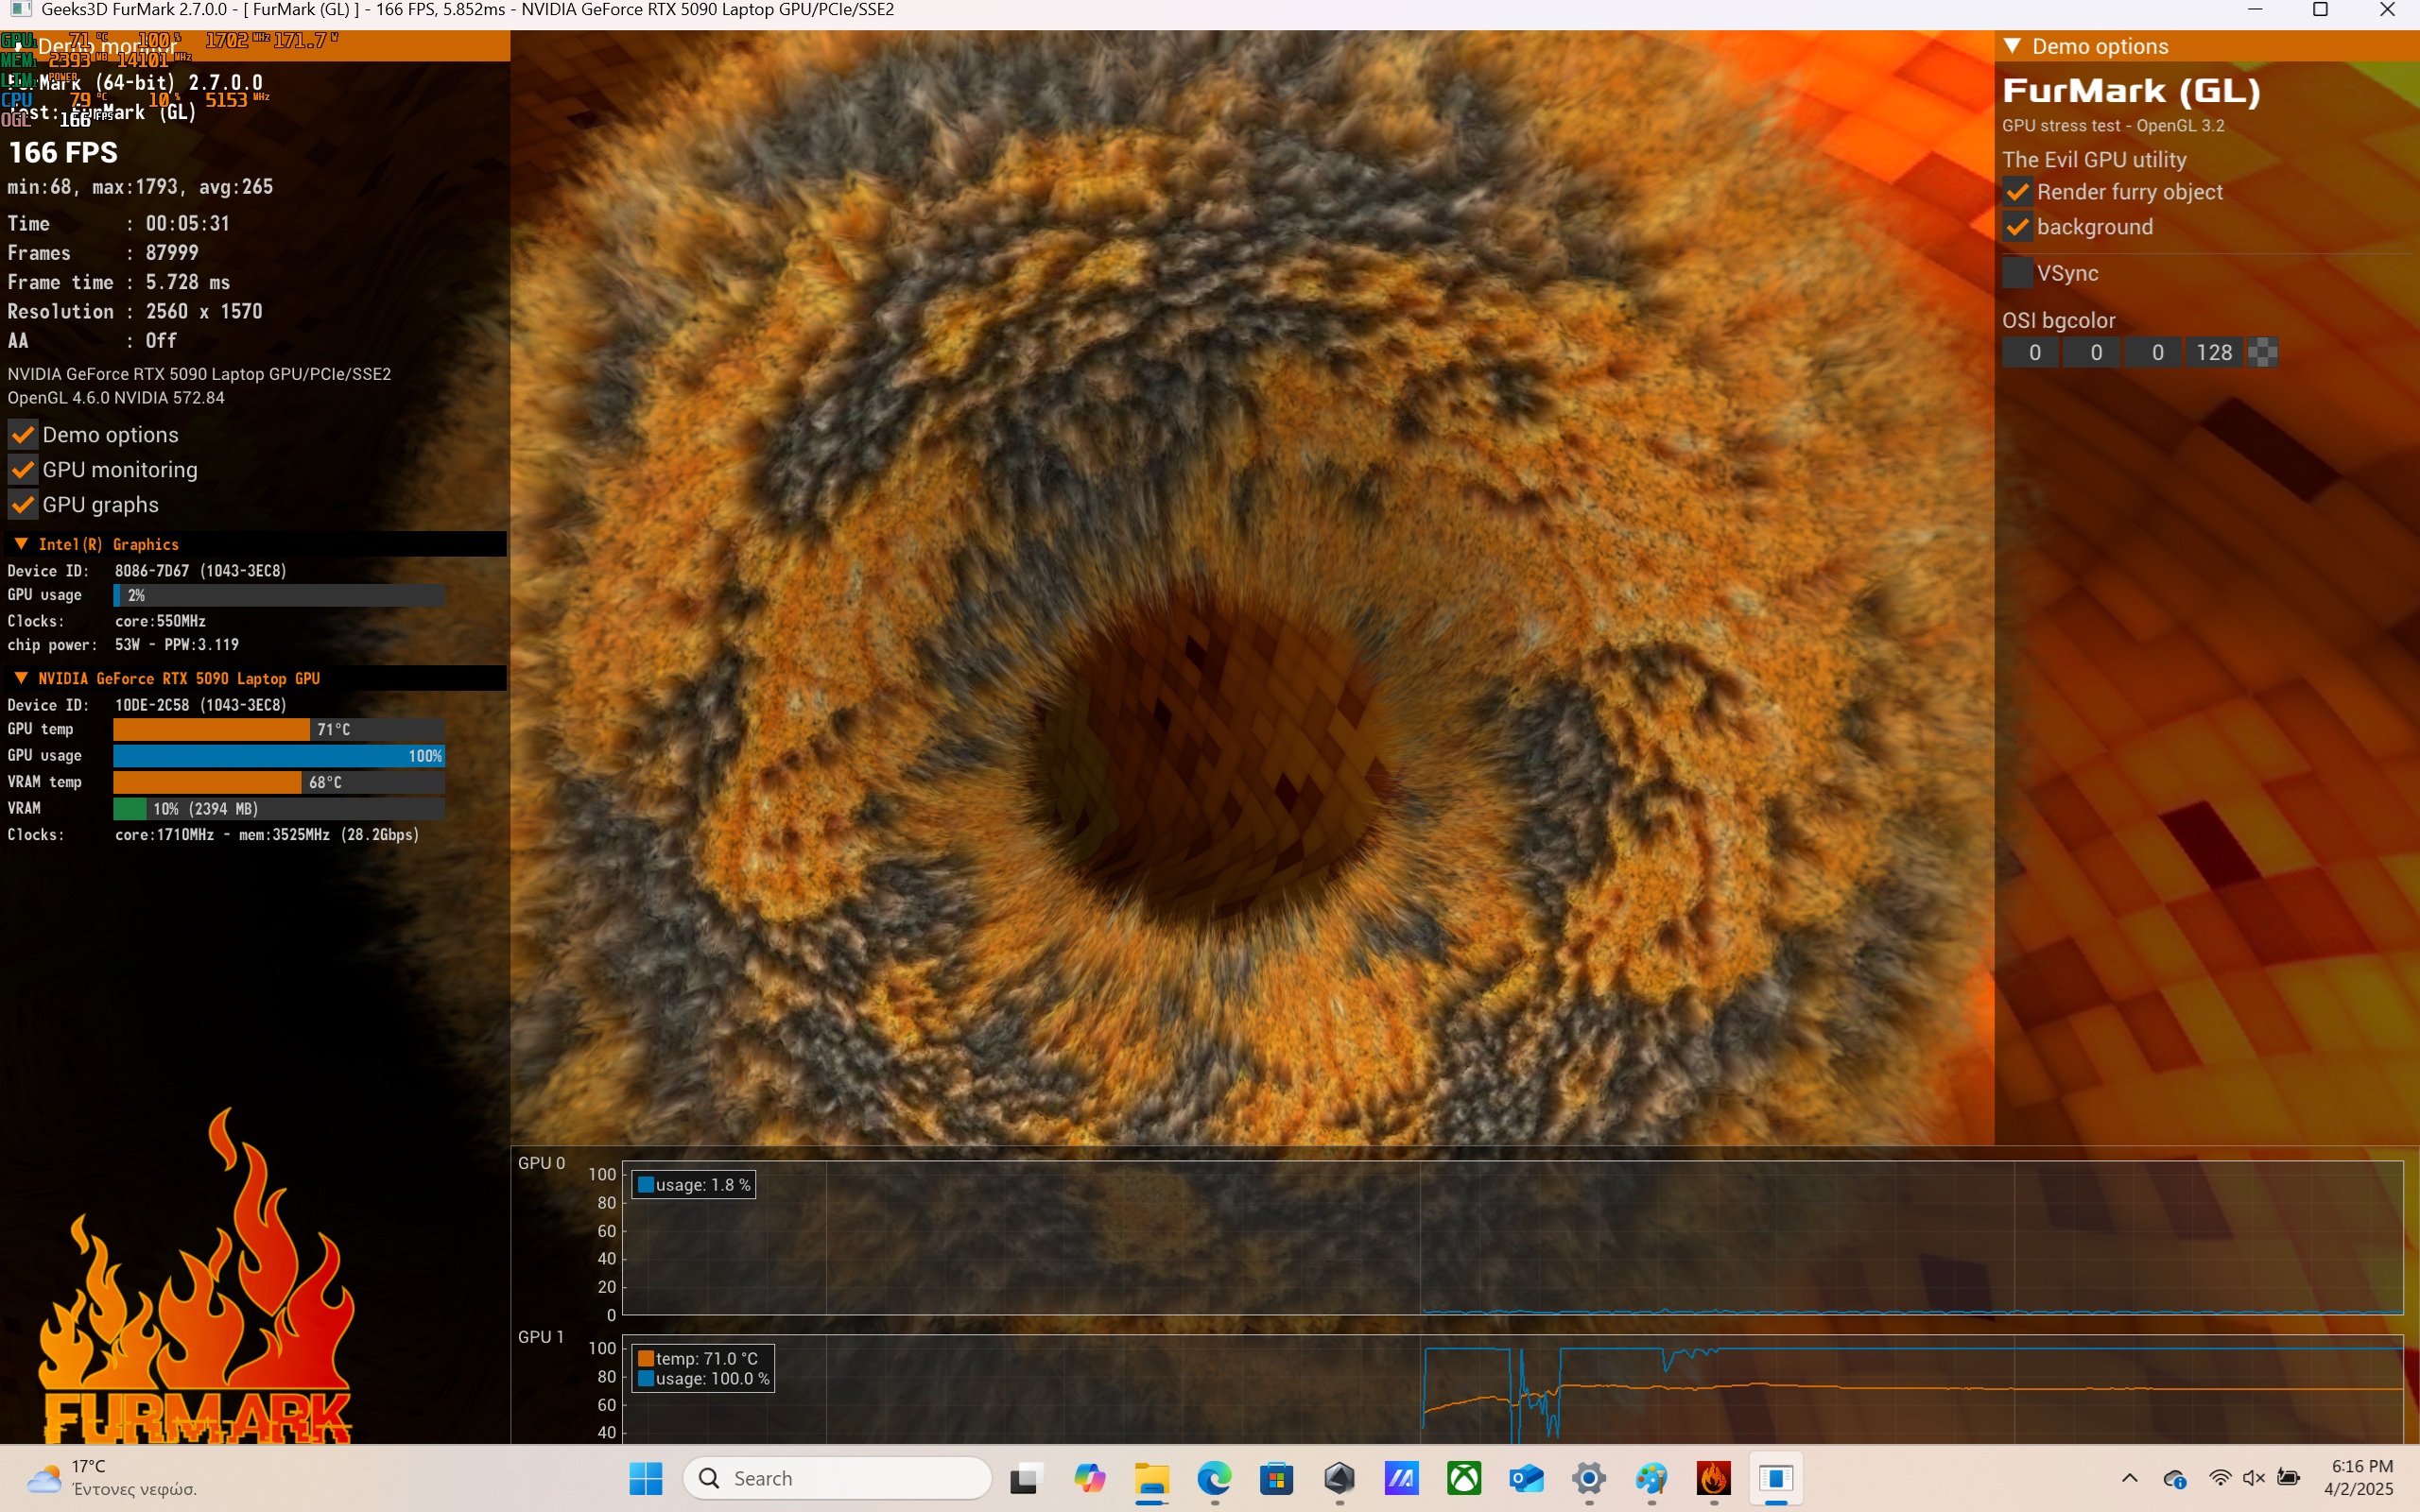Viewport: 2420px width, 1512px height.
Task: Click the OSI bgcolor alpha value 128
Action: tap(2214, 352)
